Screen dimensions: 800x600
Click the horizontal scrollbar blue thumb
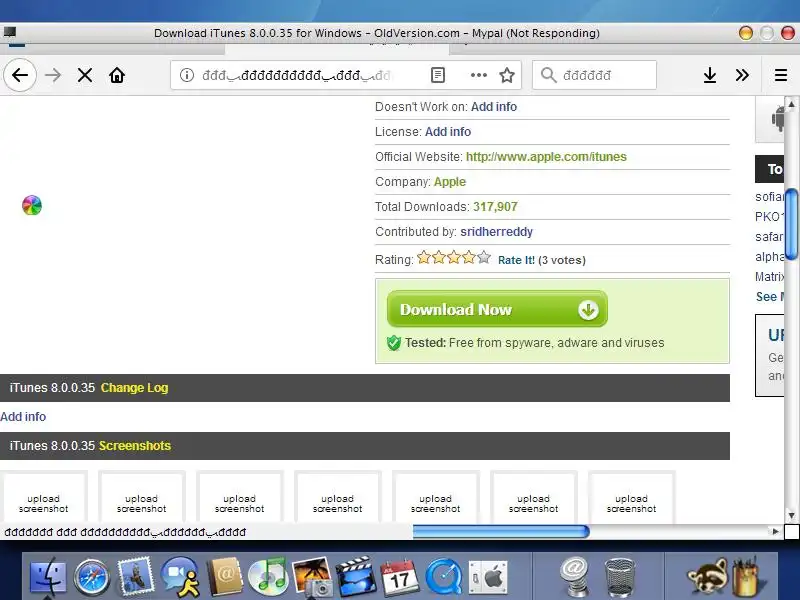pos(501,532)
